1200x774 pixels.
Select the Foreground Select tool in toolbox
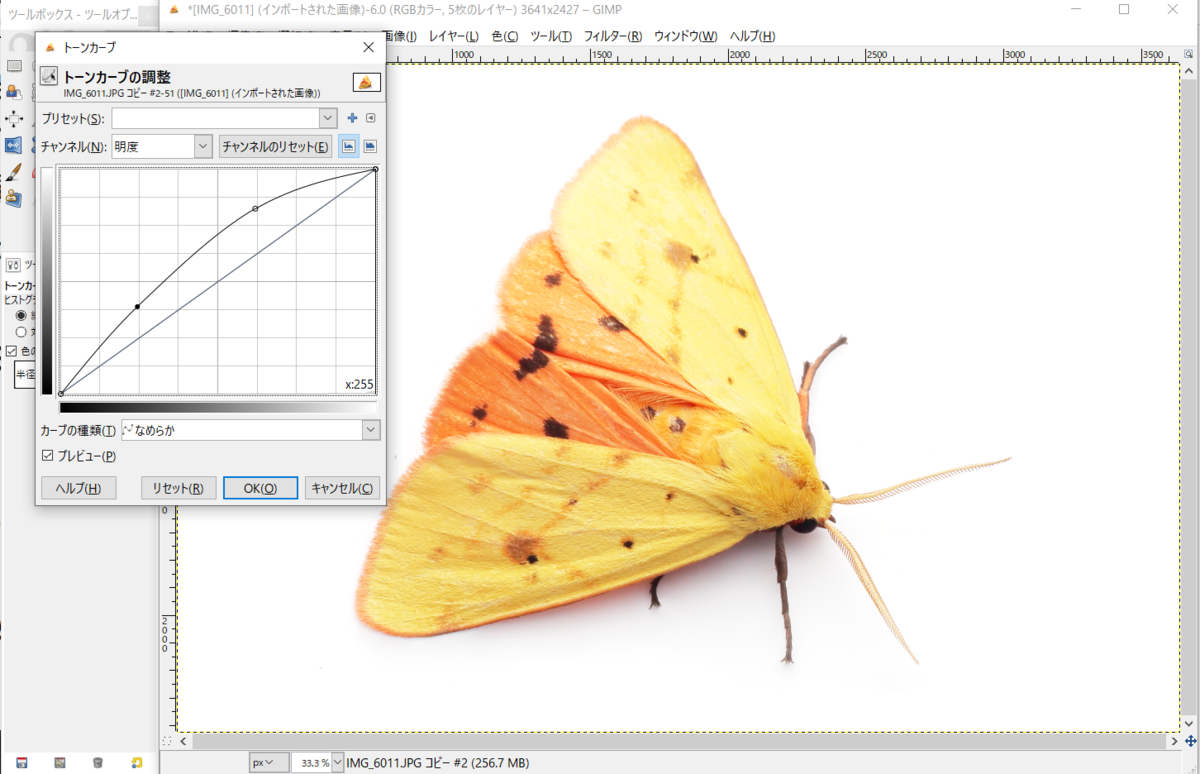[x=14, y=92]
